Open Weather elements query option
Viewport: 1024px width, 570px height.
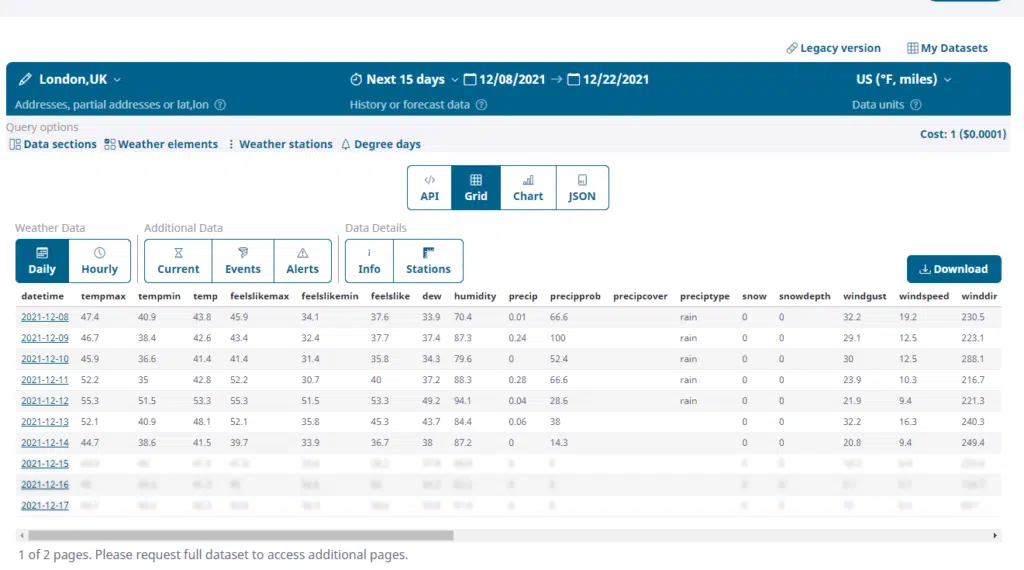pos(161,145)
